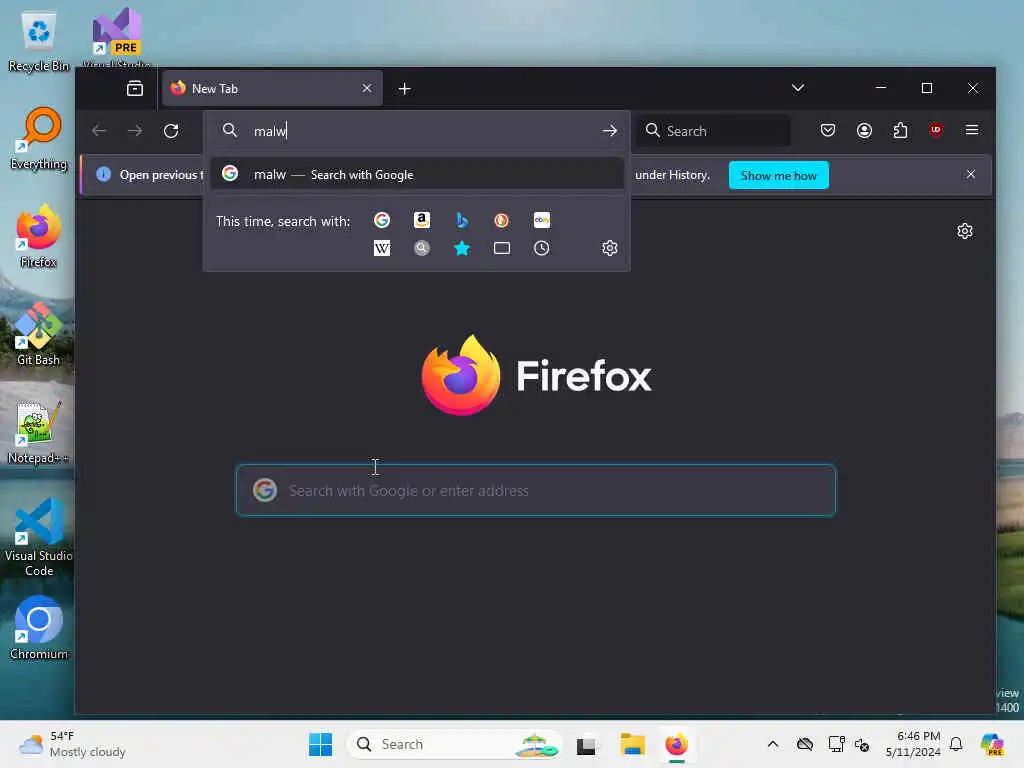Select the New Tab tab
Image resolution: width=1024 pixels, height=768 pixels.
[272, 88]
